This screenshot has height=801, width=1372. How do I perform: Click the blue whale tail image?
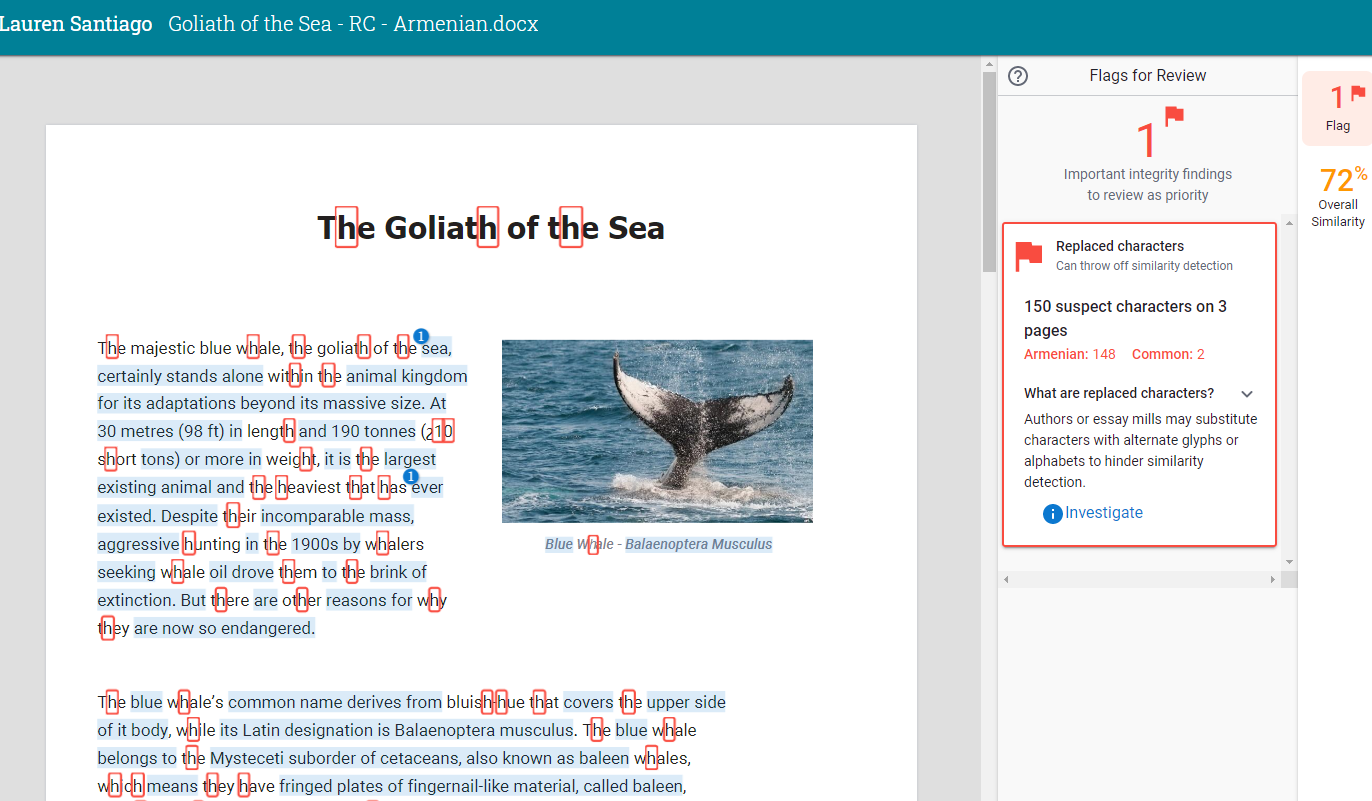point(657,431)
